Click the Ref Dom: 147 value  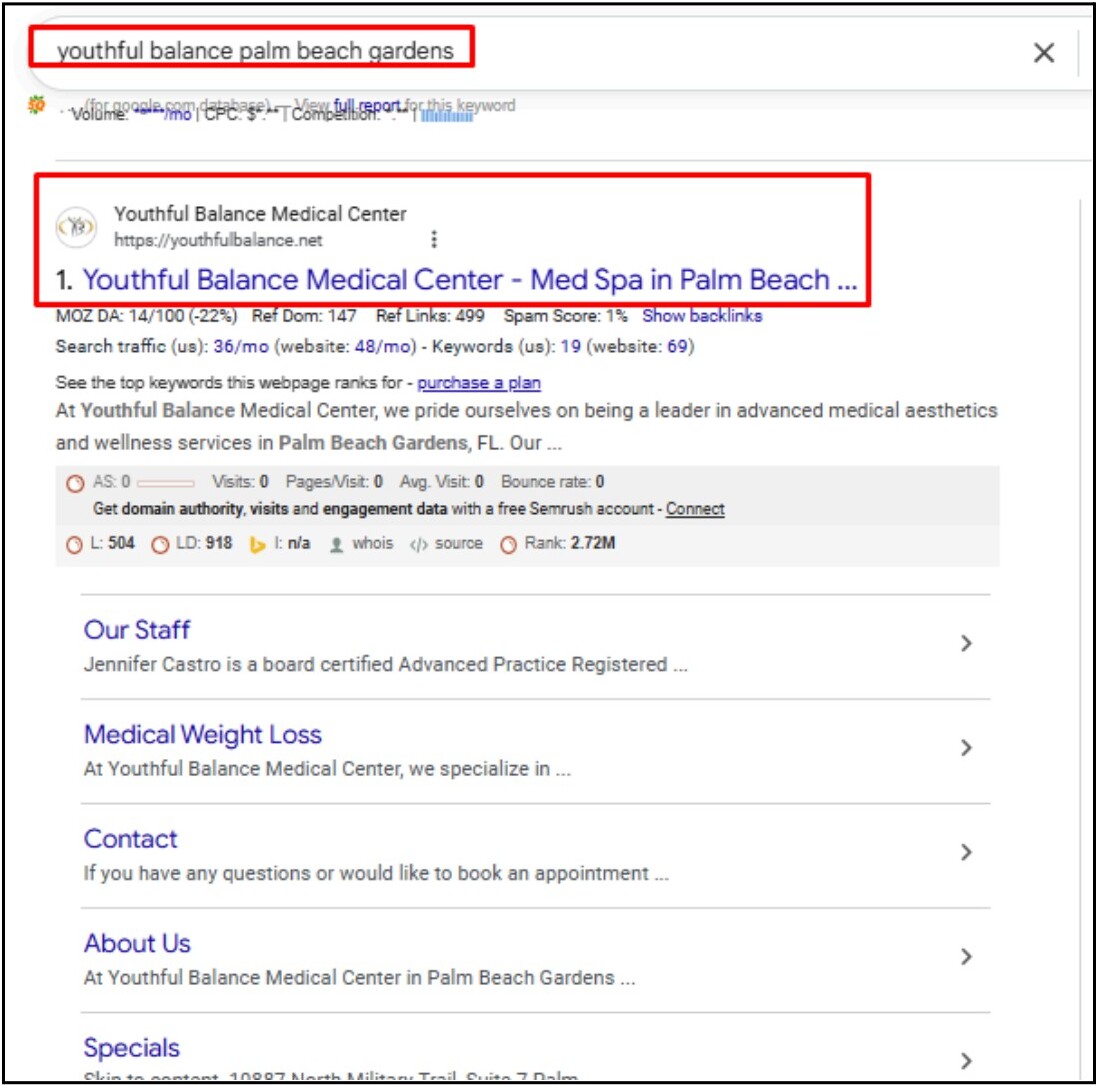[304, 316]
